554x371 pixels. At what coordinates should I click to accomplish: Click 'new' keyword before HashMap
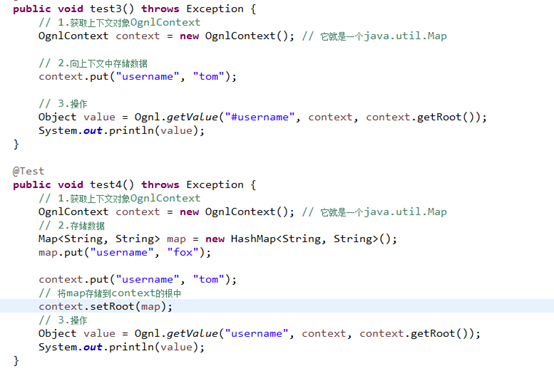(x=215, y=239)
